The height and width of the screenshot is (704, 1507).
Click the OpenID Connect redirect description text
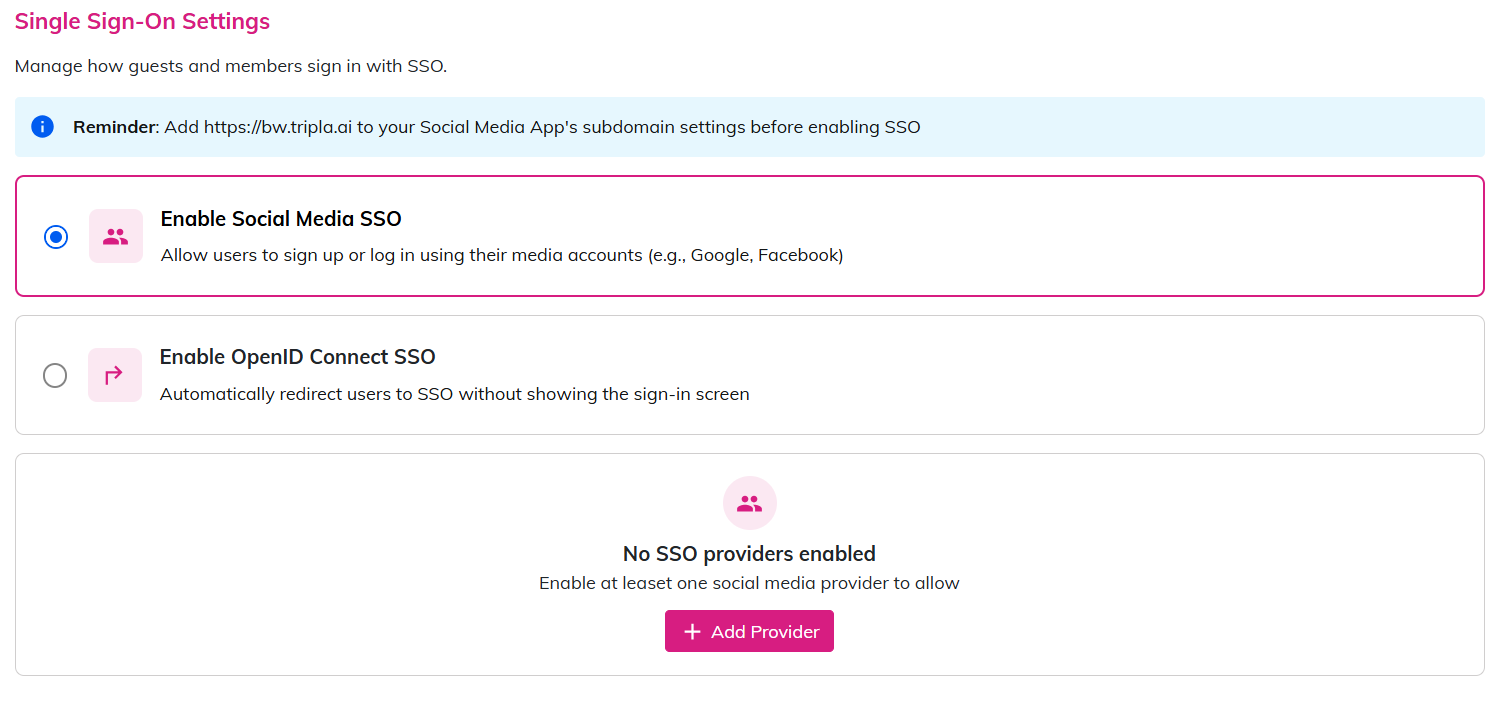click(454, 394)
